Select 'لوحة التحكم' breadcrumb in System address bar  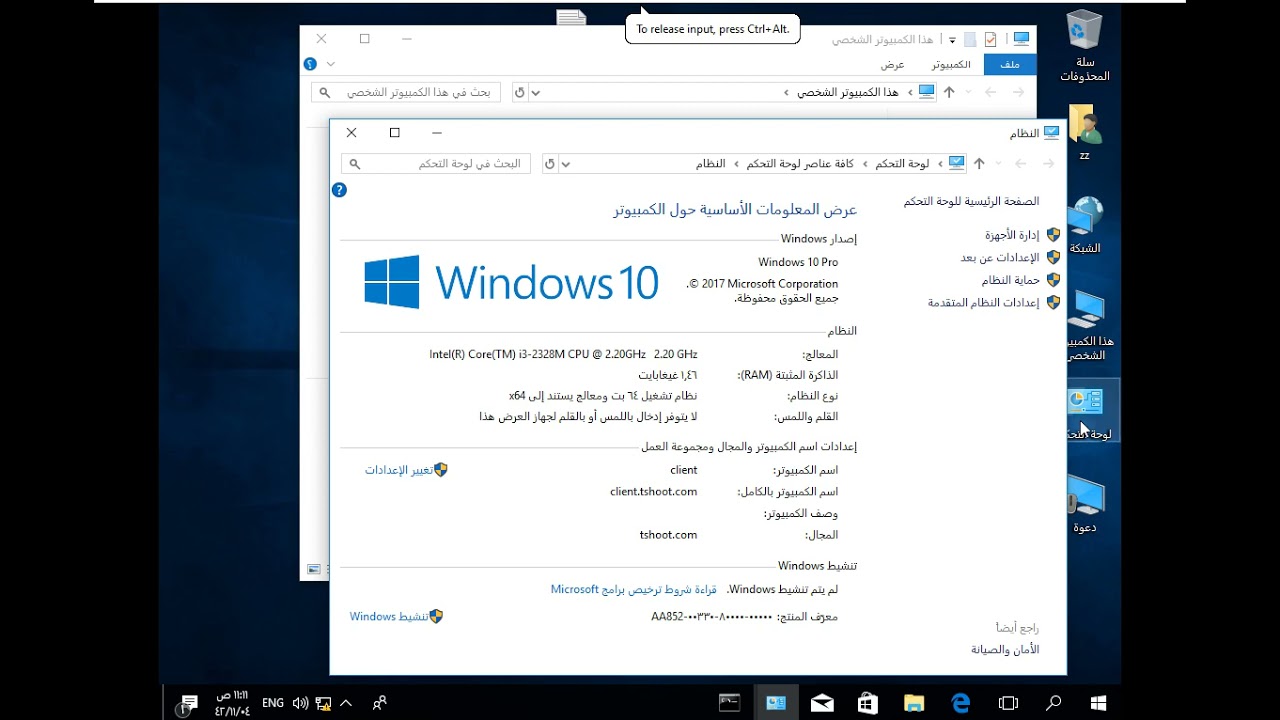click(902, 164)
